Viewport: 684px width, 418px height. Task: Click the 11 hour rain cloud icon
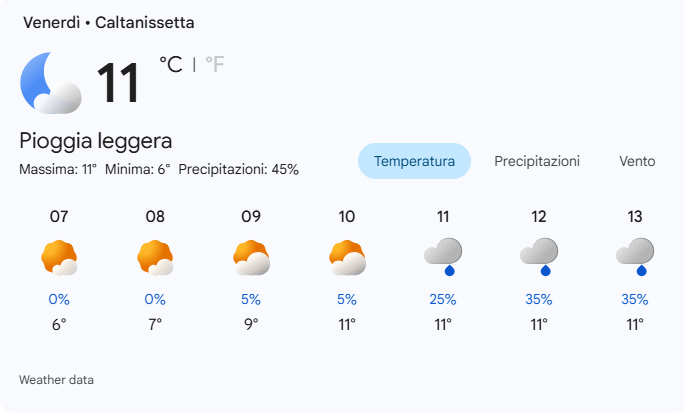coord(443,256)
